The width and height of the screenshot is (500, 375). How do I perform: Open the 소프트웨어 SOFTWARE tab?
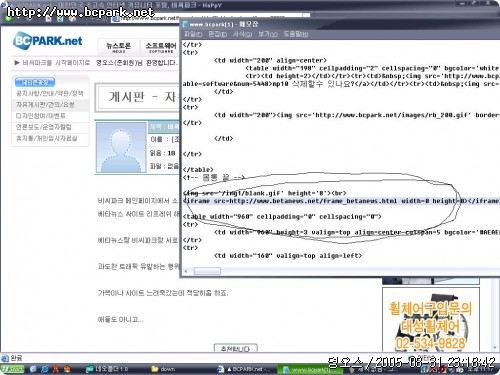161,47
